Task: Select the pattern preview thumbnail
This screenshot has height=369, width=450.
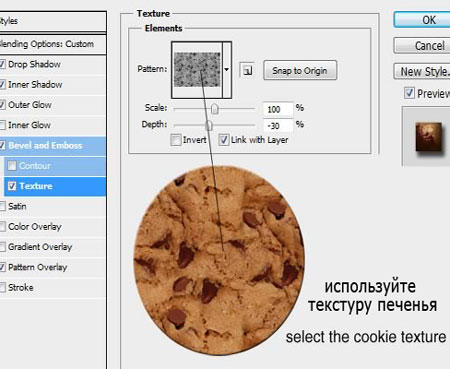Action: [x=197, y=70]
